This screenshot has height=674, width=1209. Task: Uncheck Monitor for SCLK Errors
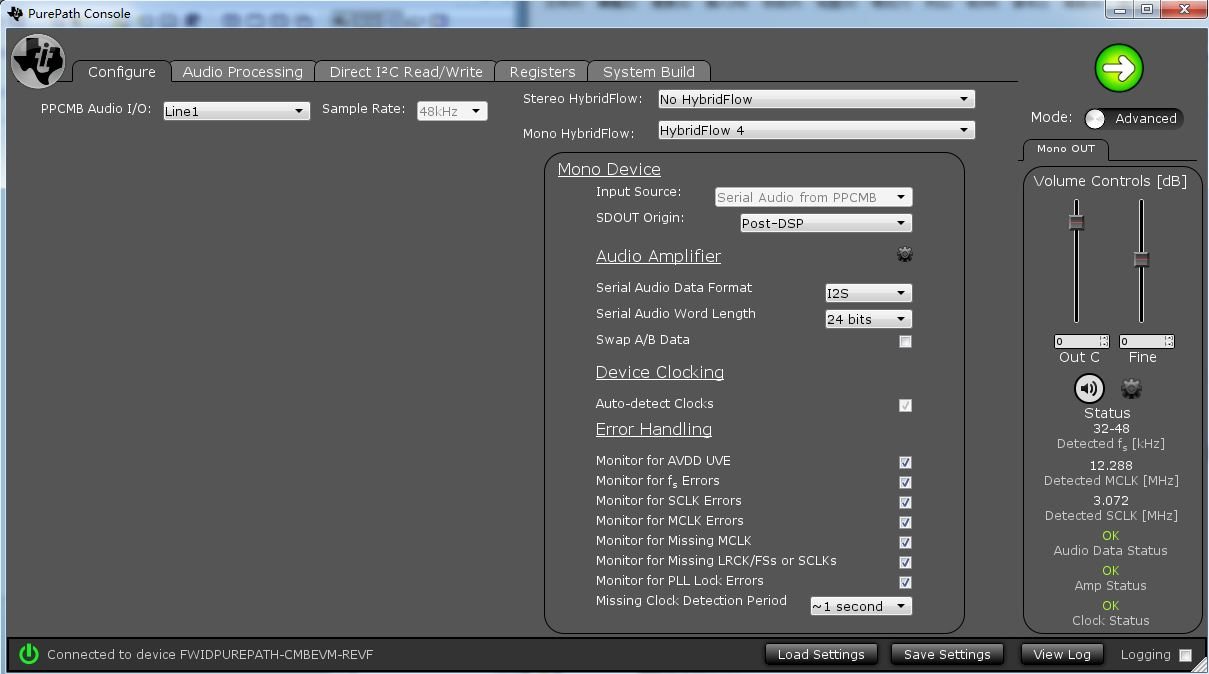(905, 502)
